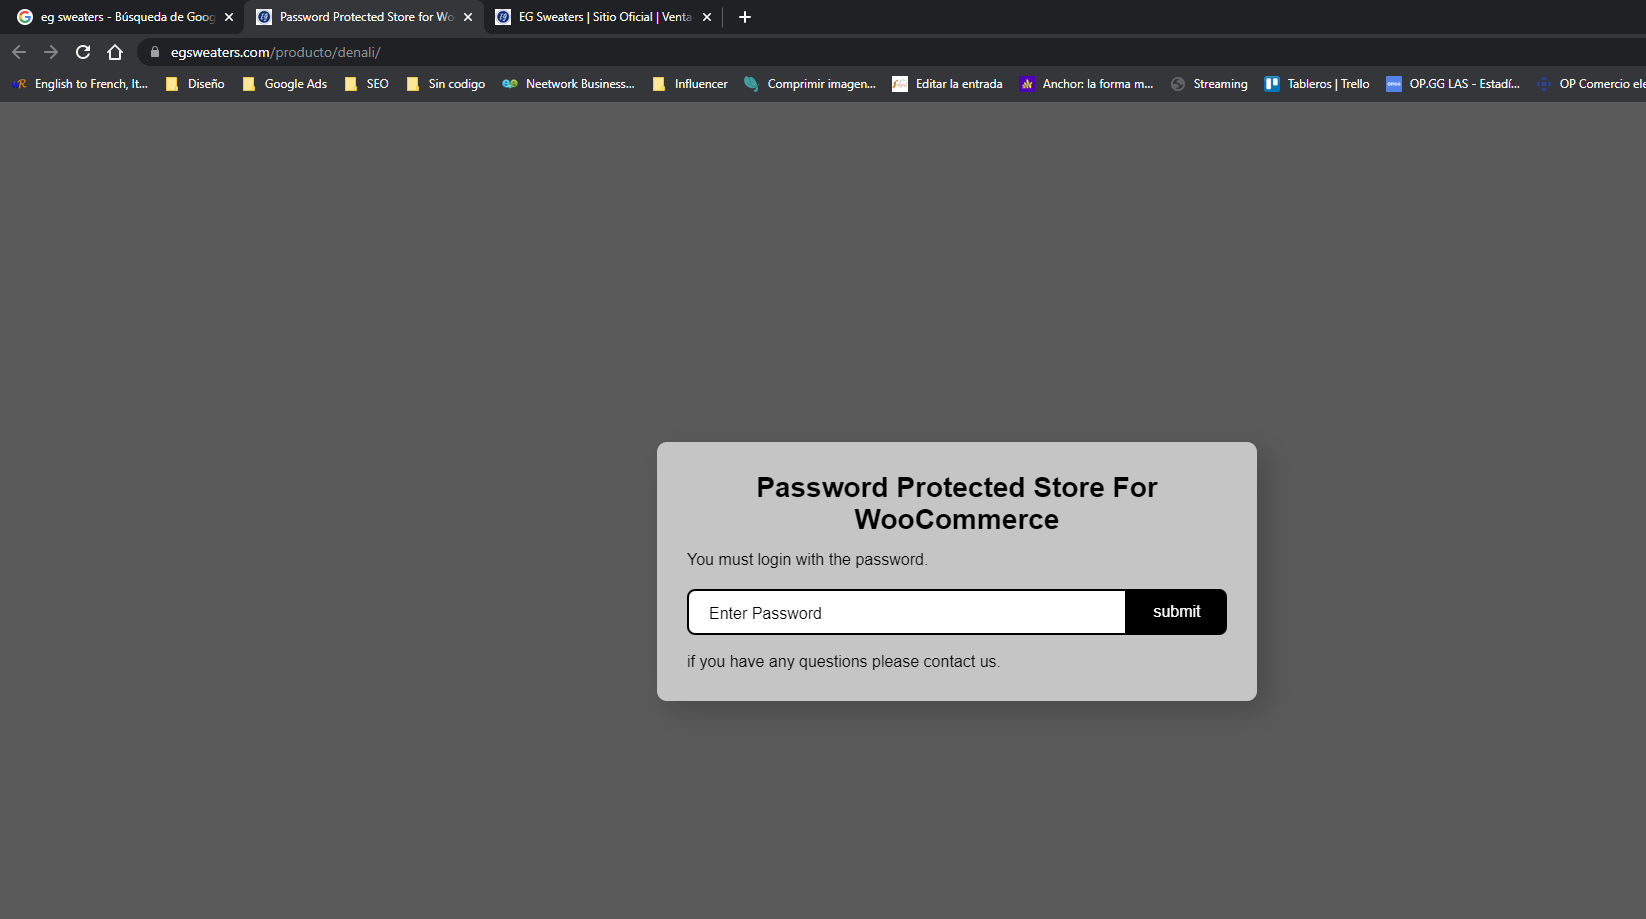The height and width of the screenshot is (919, 1646).
Task: Open the Google Ads bookmark folder
Action: [x=285, y=84]
